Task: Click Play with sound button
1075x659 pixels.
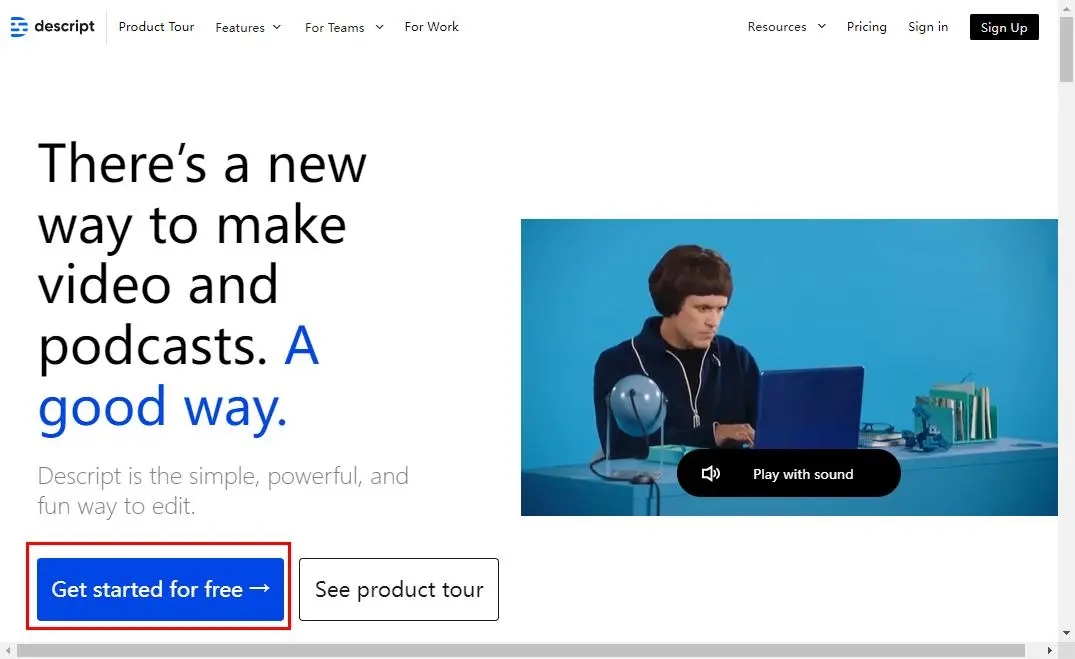Action: (x=788, y=473)
